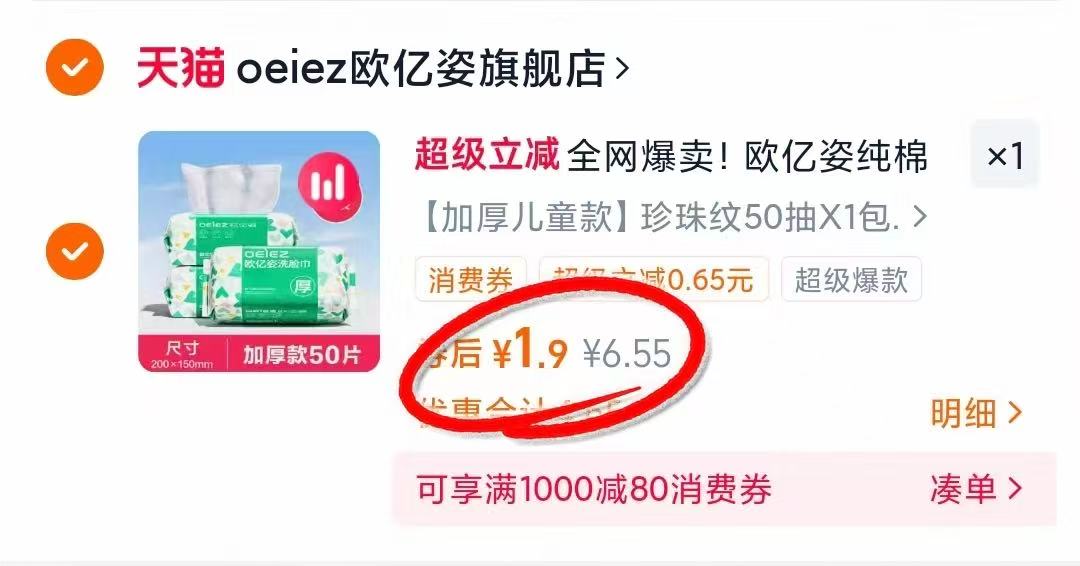Tap the ¥1.9 after-coupon price
Image resolution: width=1080 pixels, height=566 pixels.
pos(530,351)
